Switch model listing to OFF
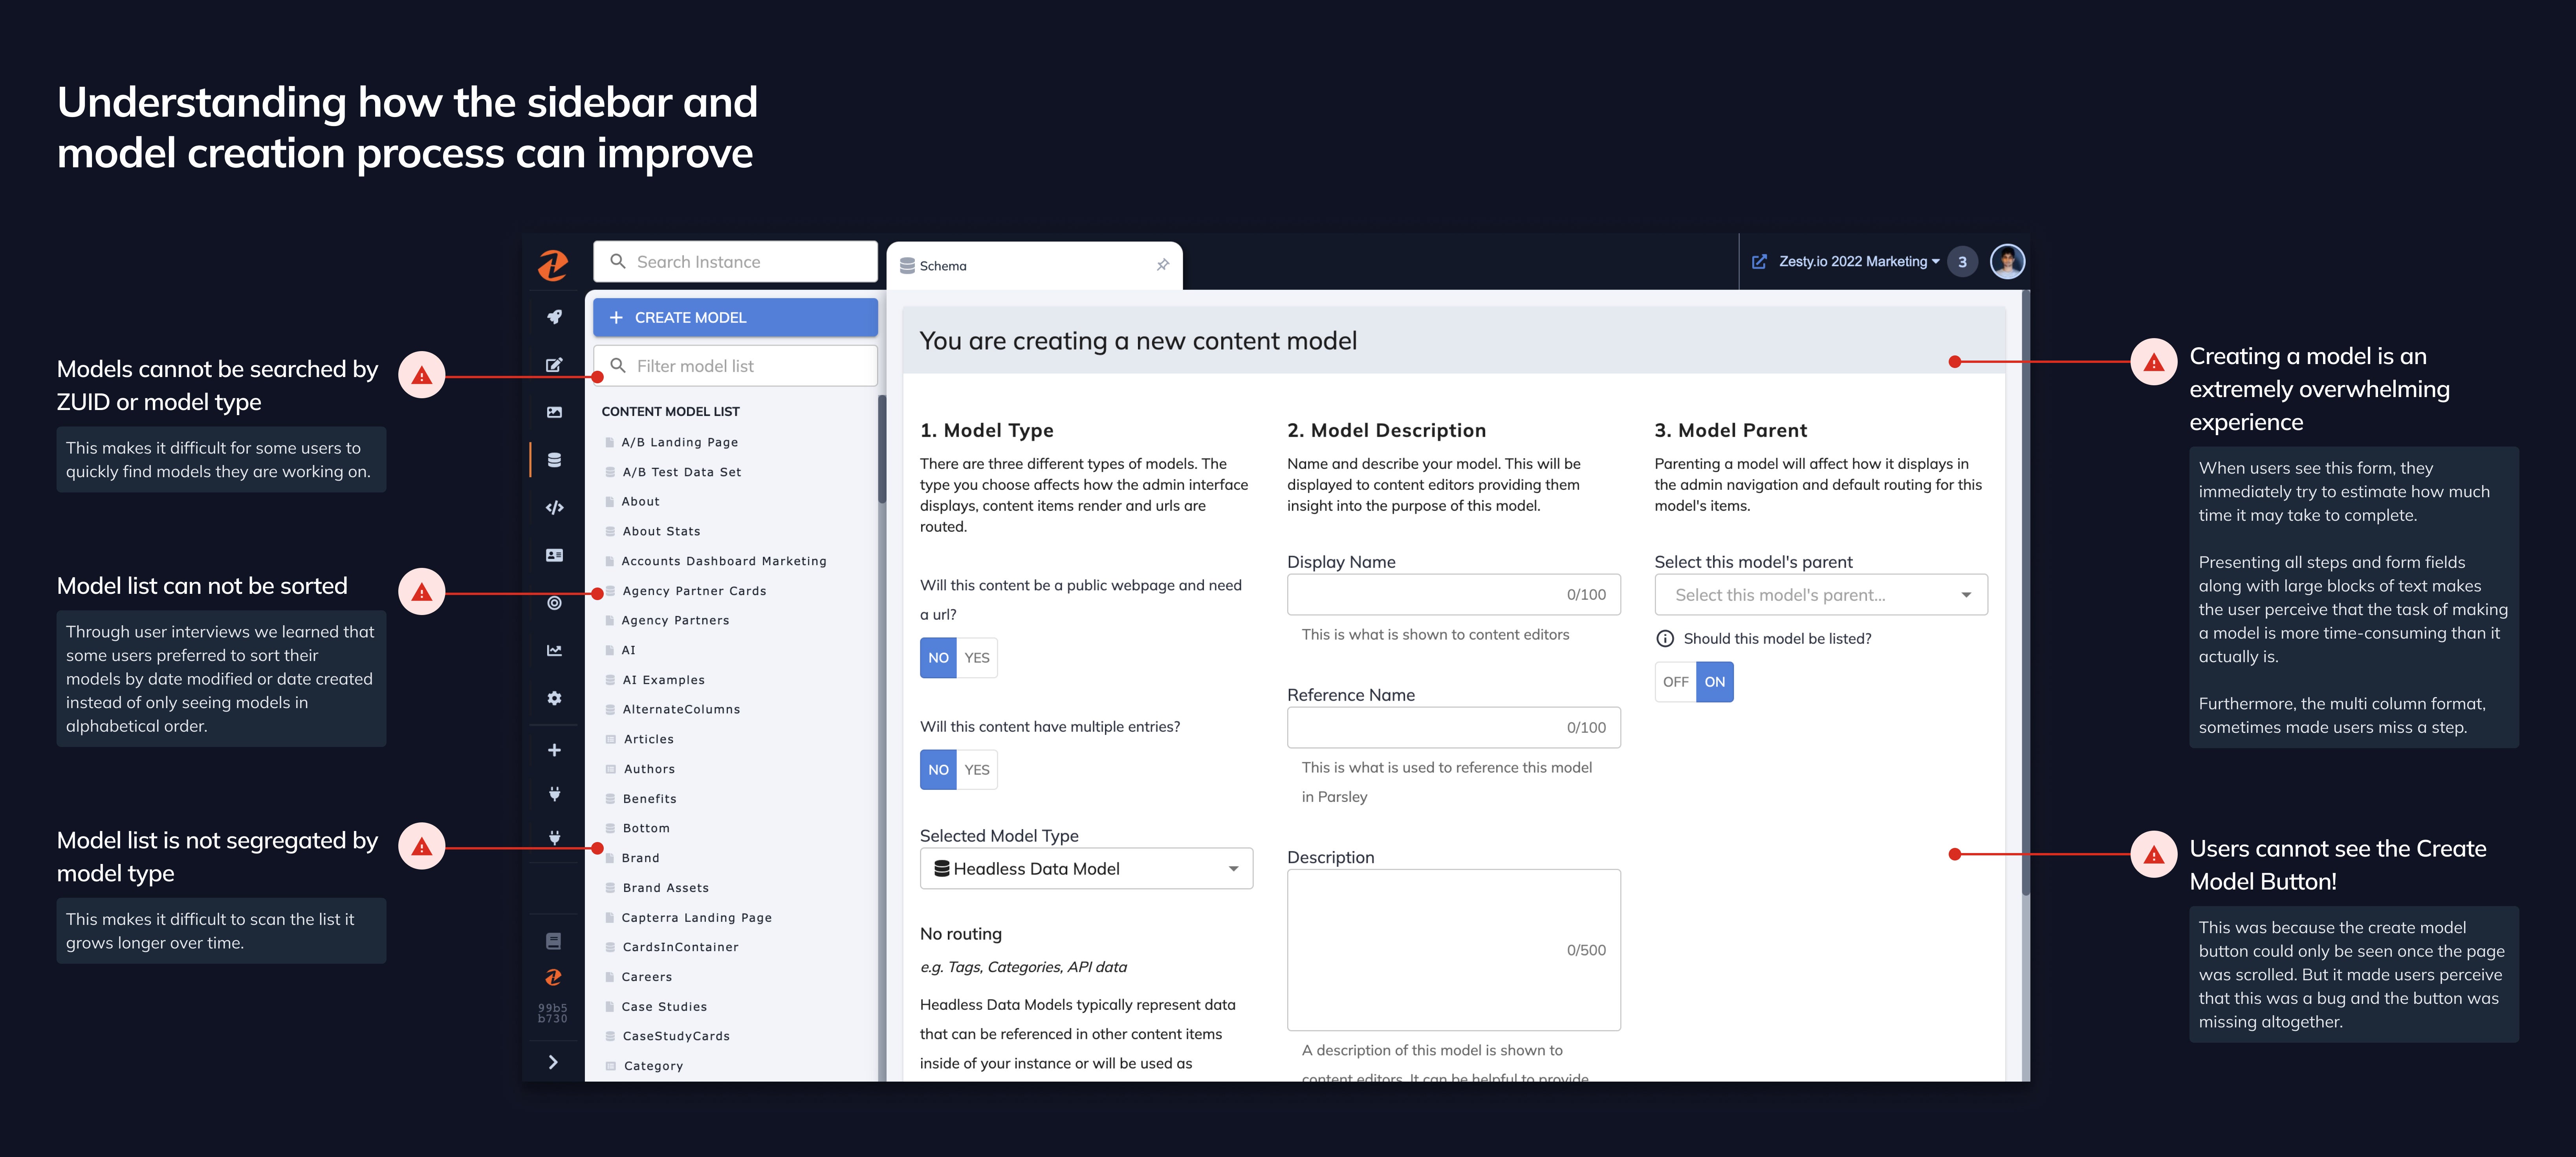Screen dimensions: 2576x1157 tap(1676, 682)
